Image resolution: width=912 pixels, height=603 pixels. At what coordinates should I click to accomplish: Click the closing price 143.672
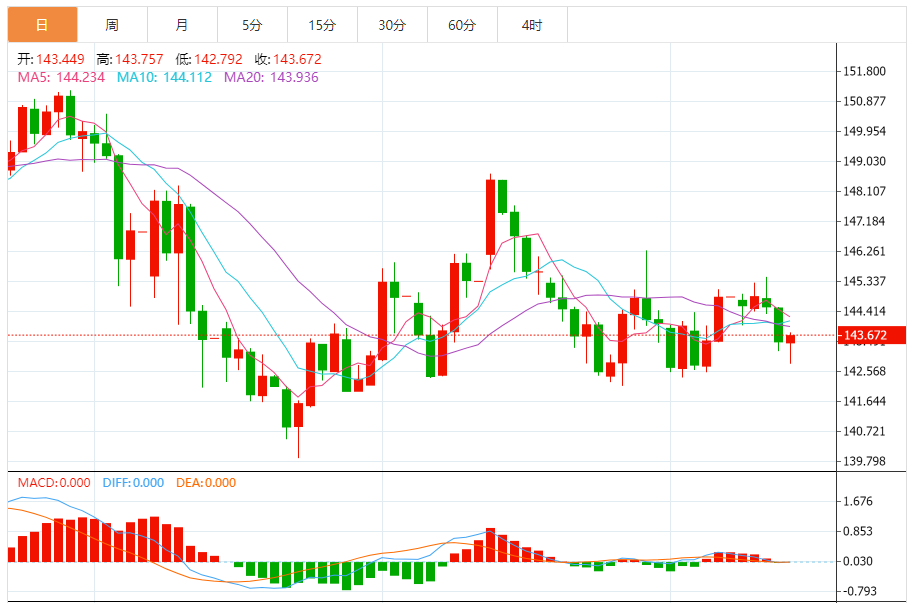pyautogui.click(x=297, y=59)
